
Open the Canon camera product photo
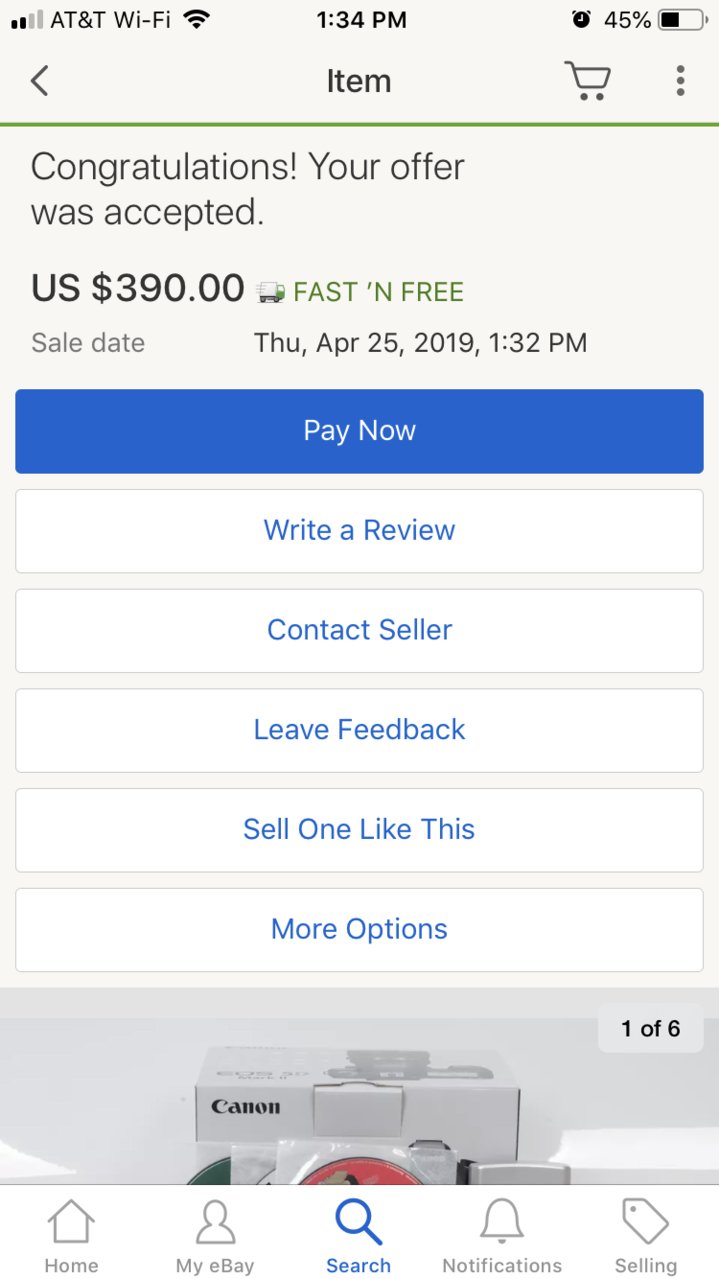tap(359, 1100)
